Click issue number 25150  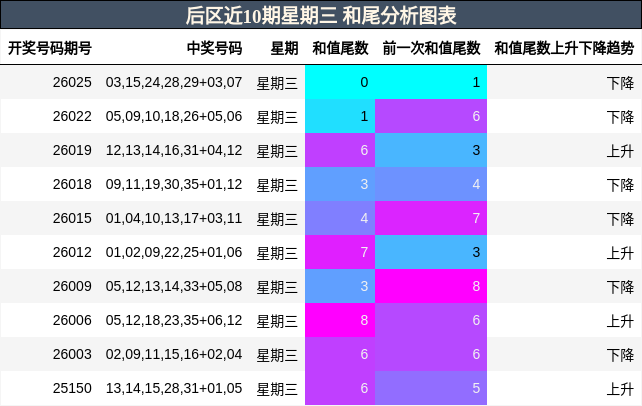pyautogui.click(x=72, y=388)
